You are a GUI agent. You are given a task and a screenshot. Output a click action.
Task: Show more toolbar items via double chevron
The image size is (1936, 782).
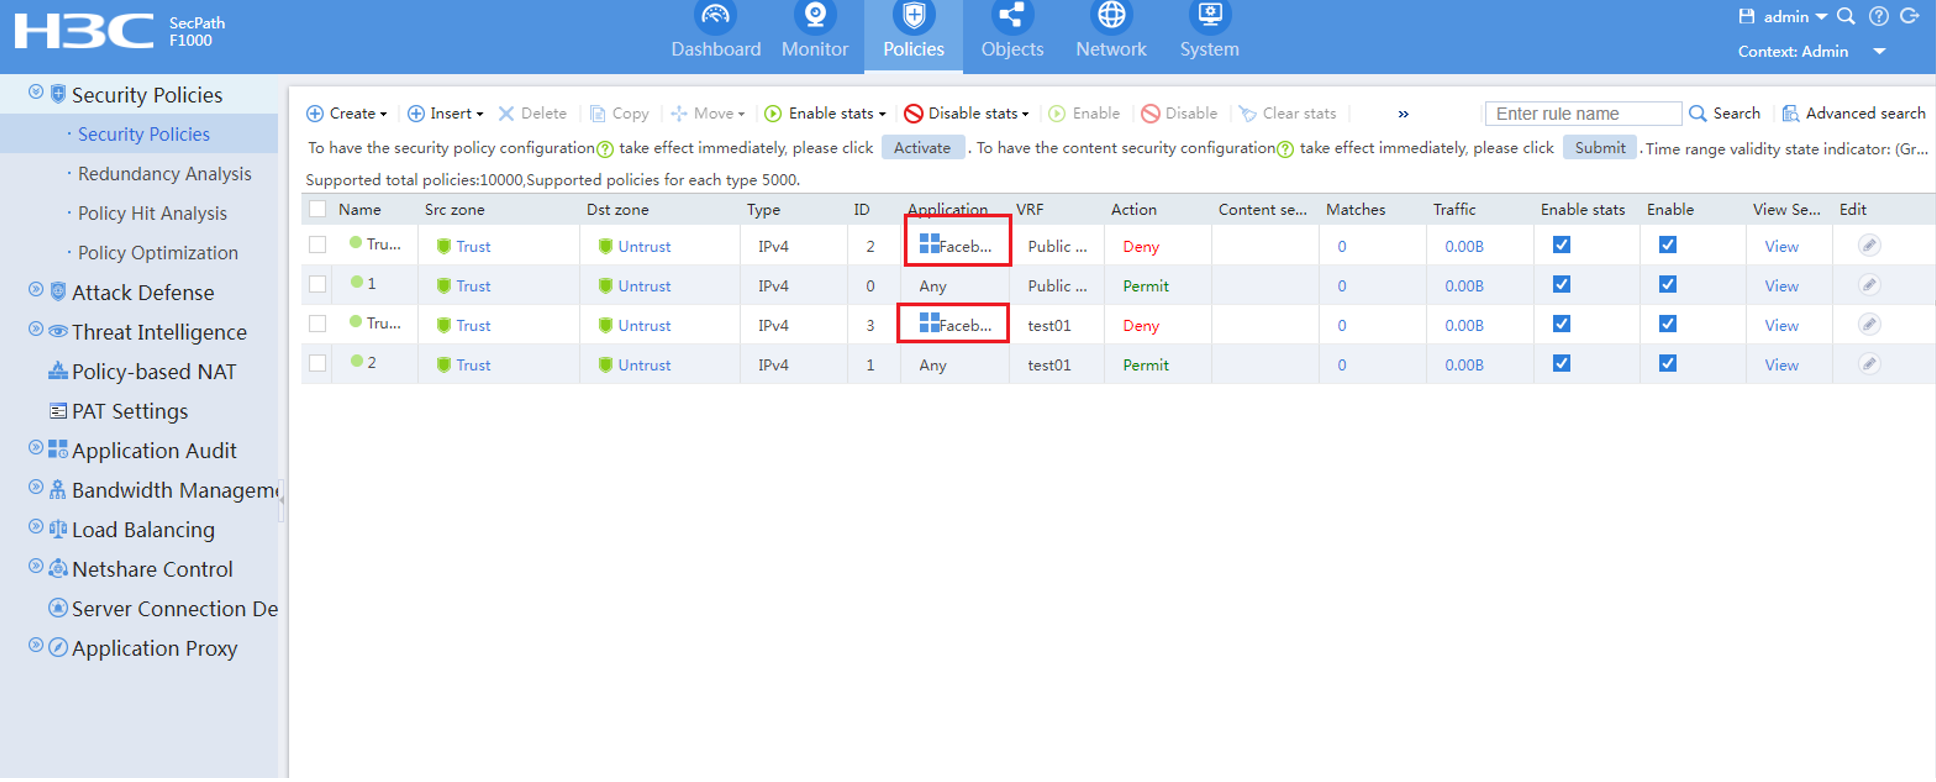(x=1403, y=114)
